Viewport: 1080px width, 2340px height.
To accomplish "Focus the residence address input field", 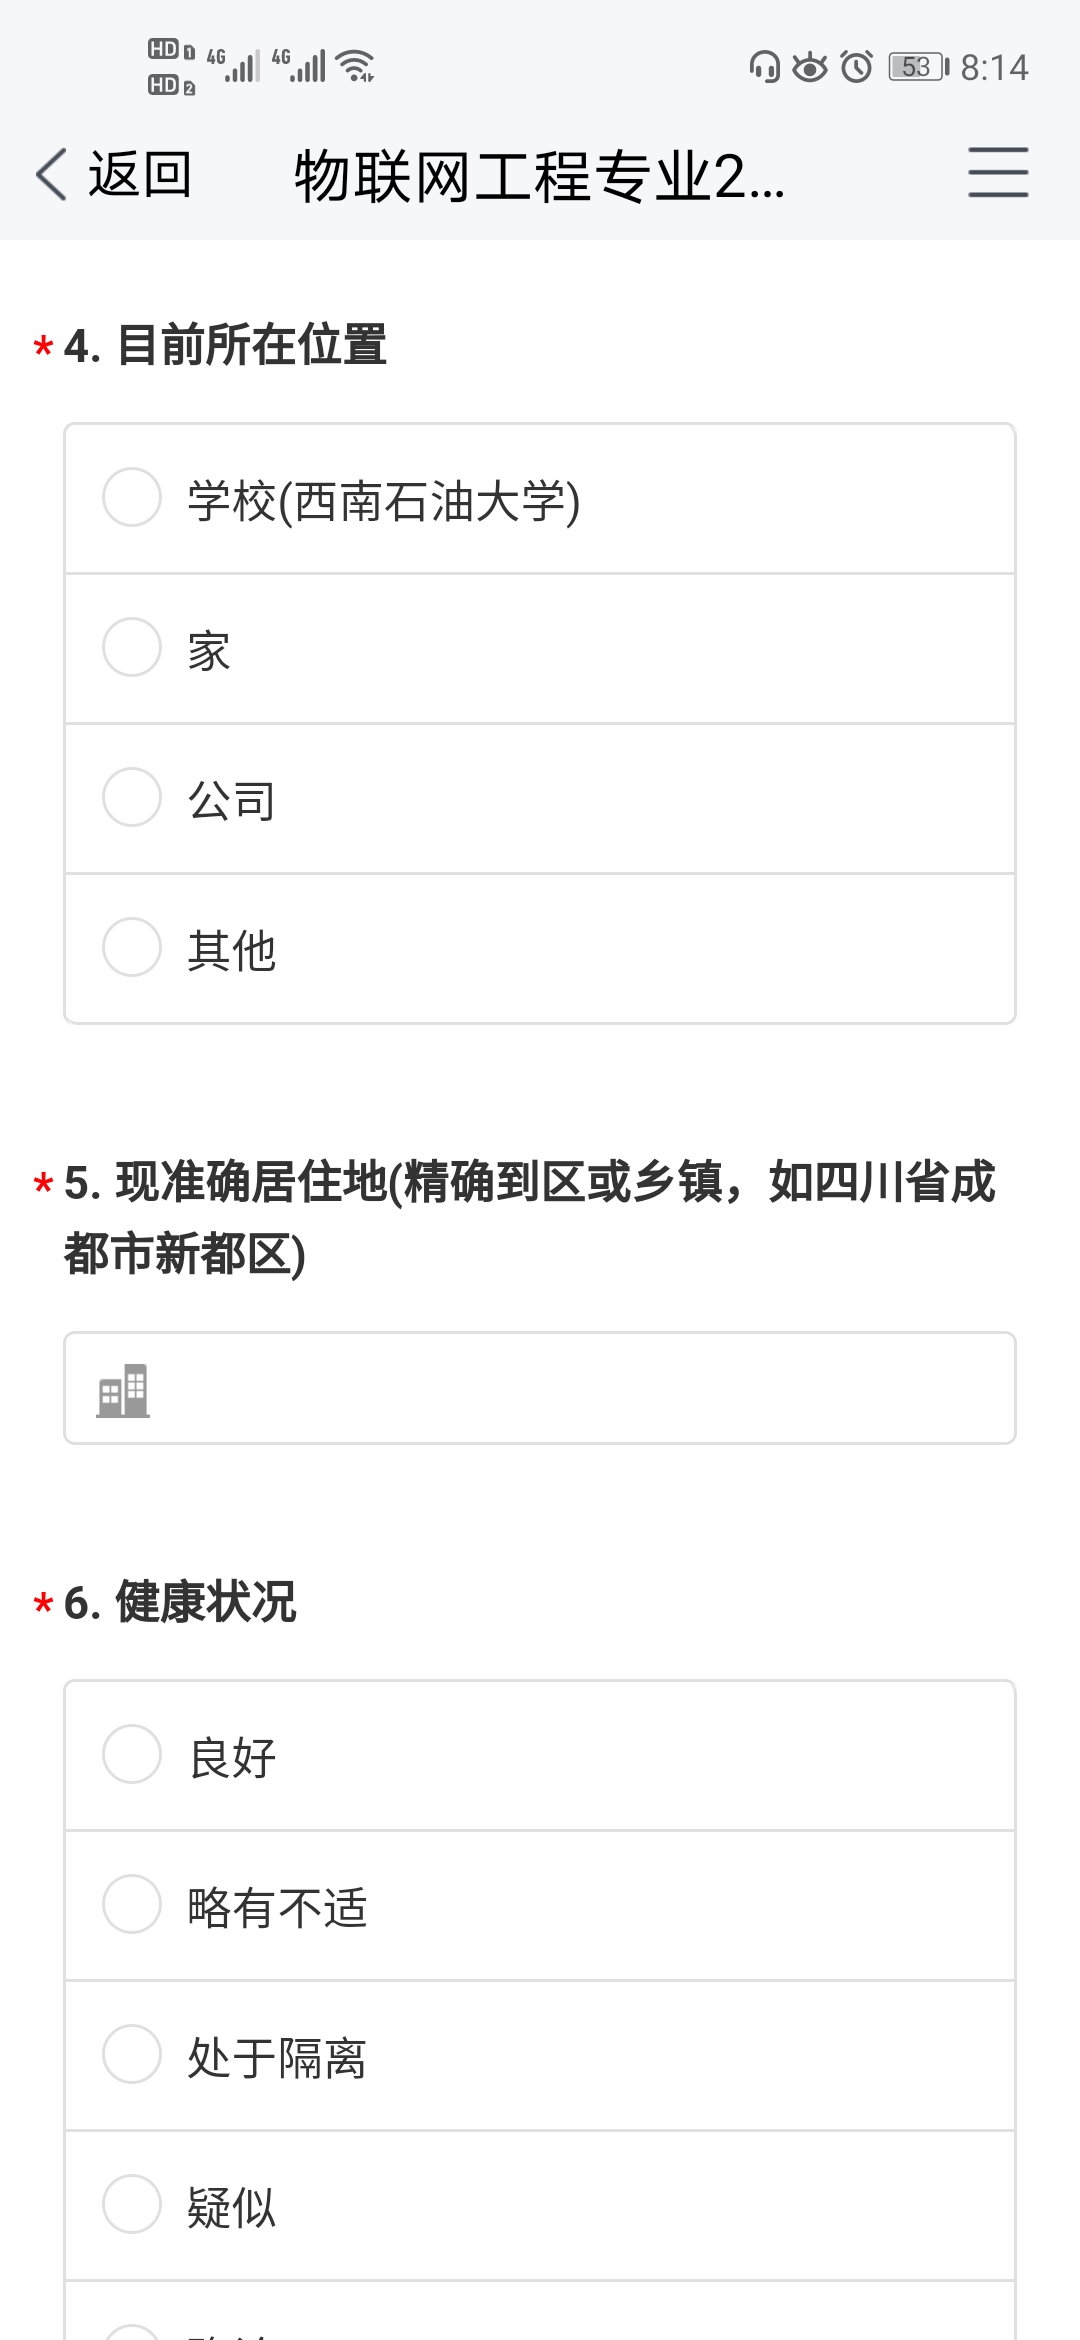I will pos(580,1388).
